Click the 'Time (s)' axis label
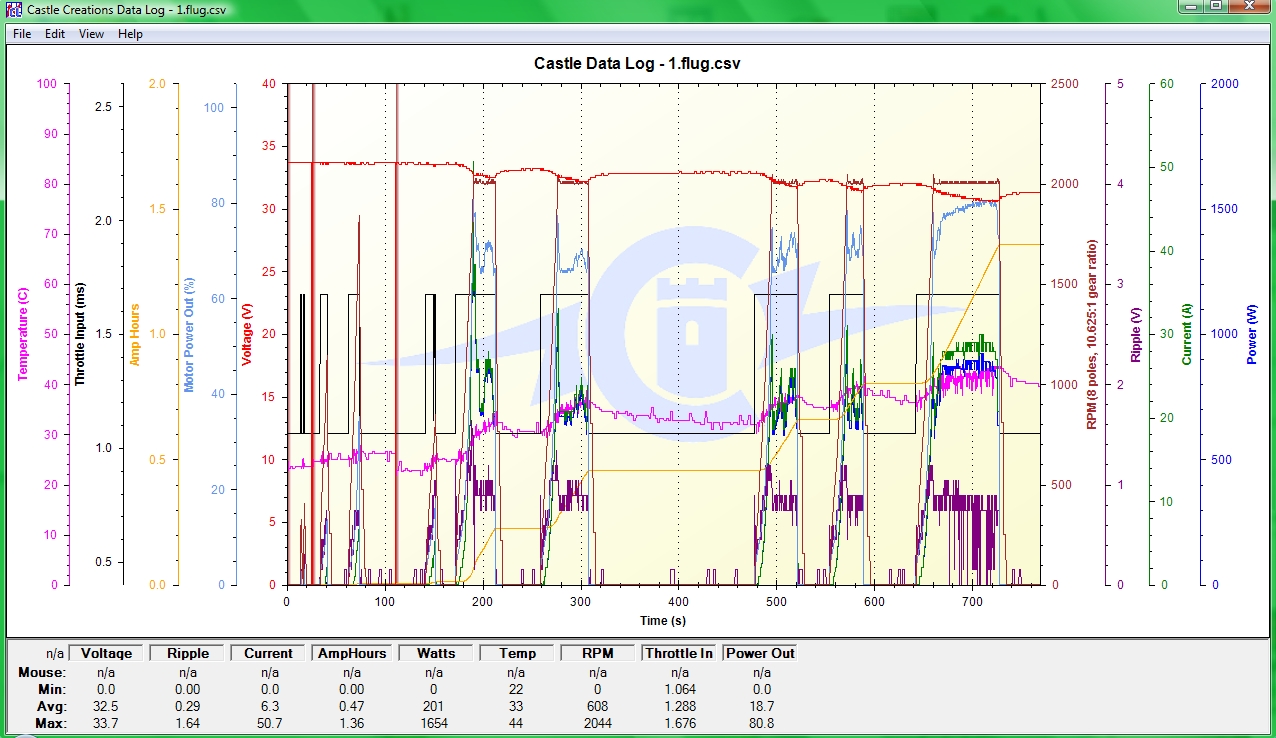Screen dimensions: 1276x738 (665, 621)
